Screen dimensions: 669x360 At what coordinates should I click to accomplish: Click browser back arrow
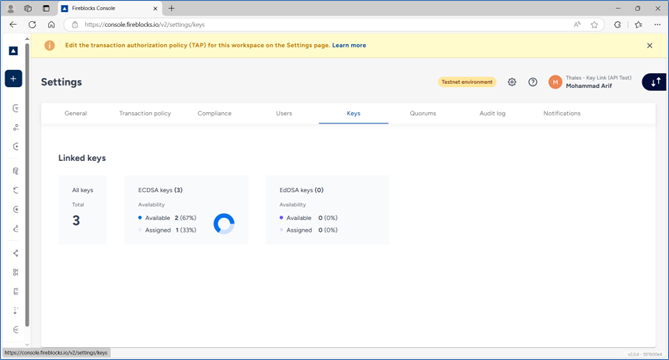point(13,25)
